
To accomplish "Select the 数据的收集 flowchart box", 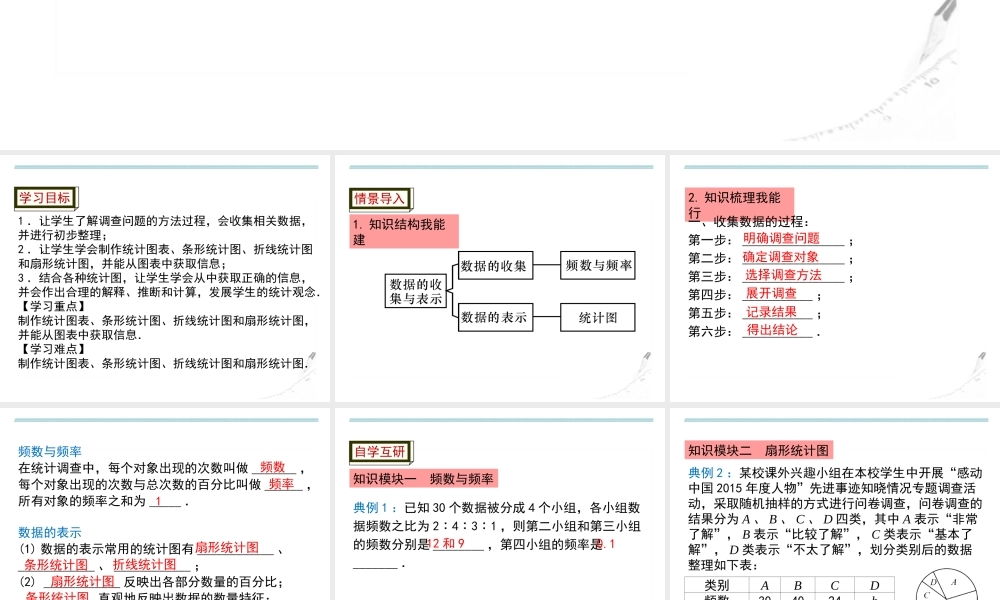I will 496,267.
